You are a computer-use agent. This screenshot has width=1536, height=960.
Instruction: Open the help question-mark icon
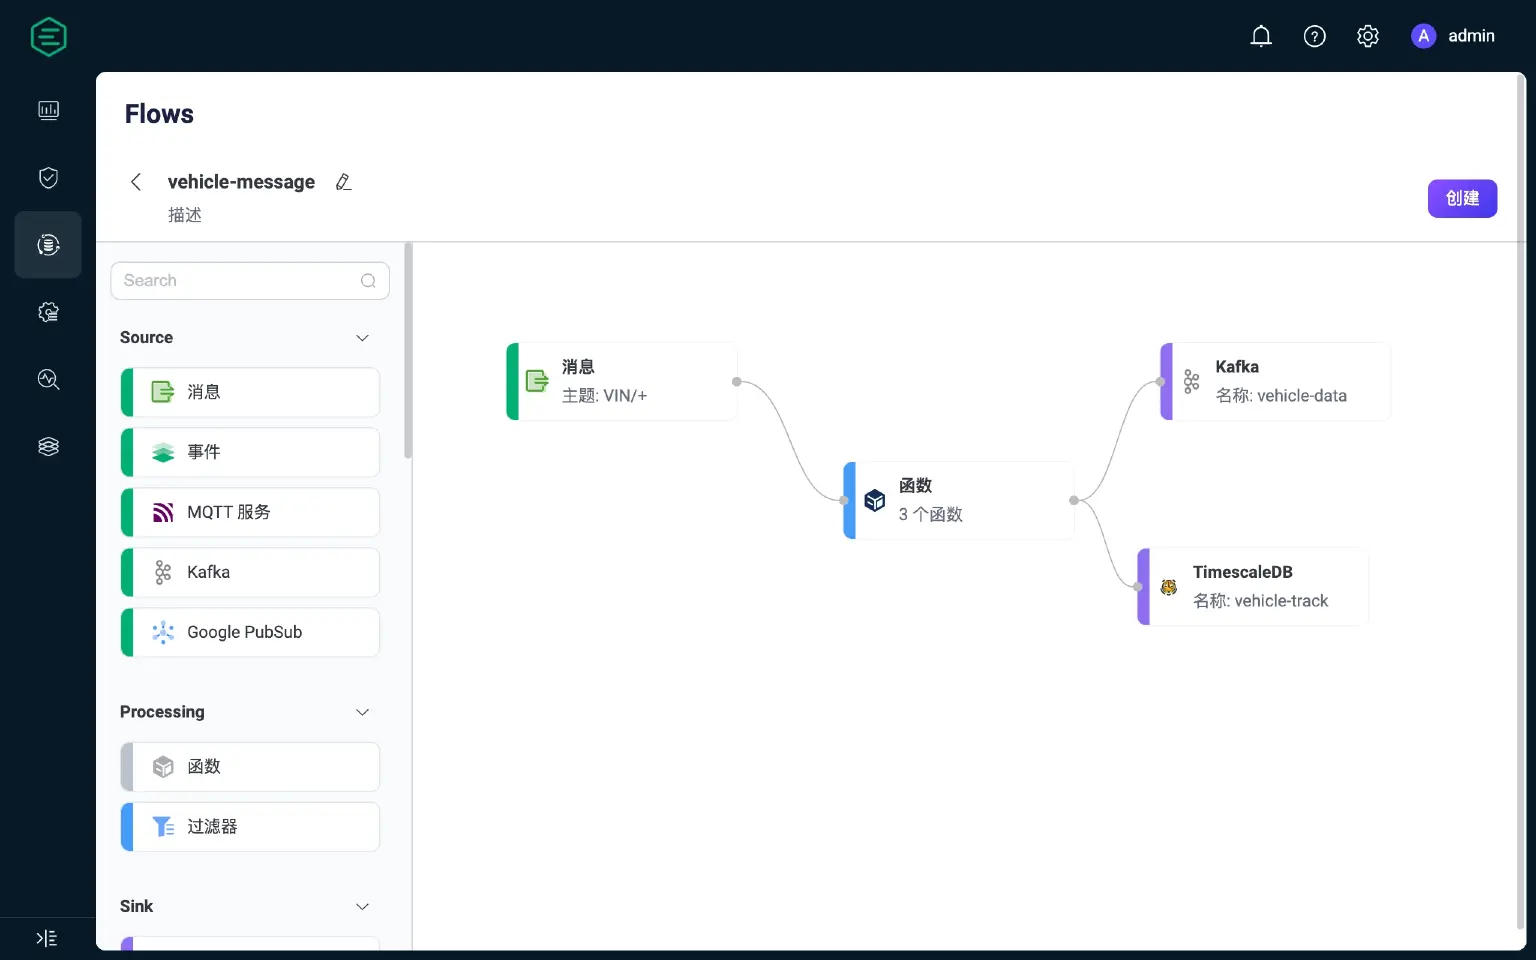1314,35
